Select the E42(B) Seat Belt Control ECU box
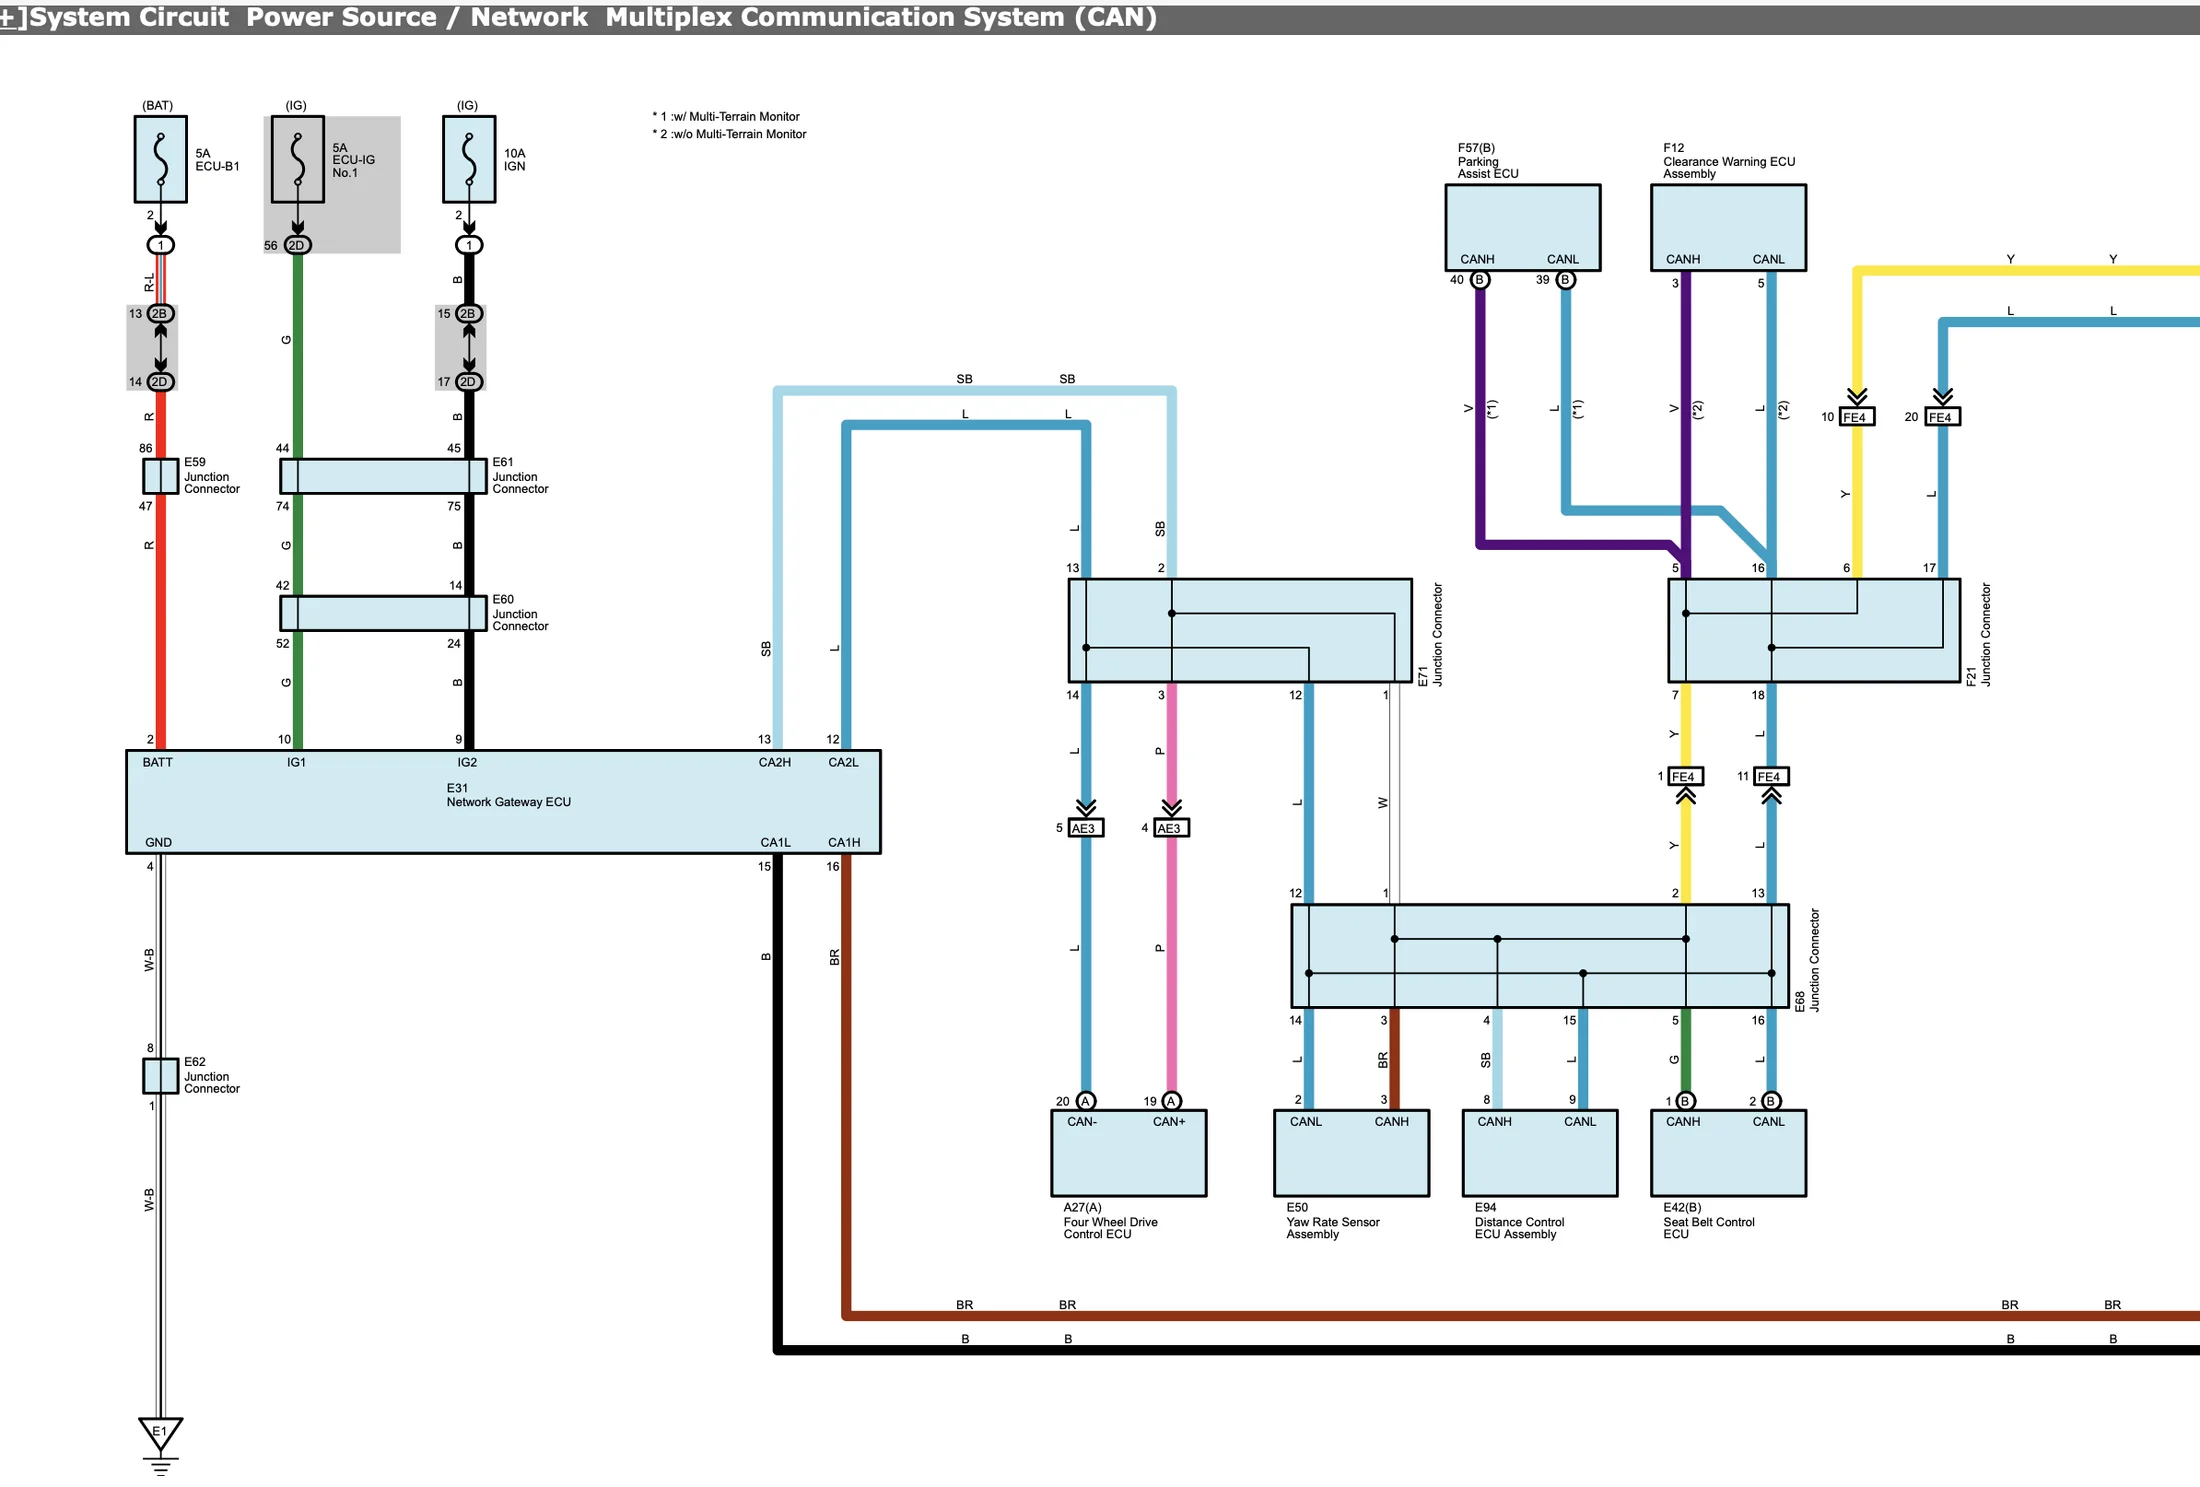The height and width of the screenshot is (1487, 2200). 1729,1153
